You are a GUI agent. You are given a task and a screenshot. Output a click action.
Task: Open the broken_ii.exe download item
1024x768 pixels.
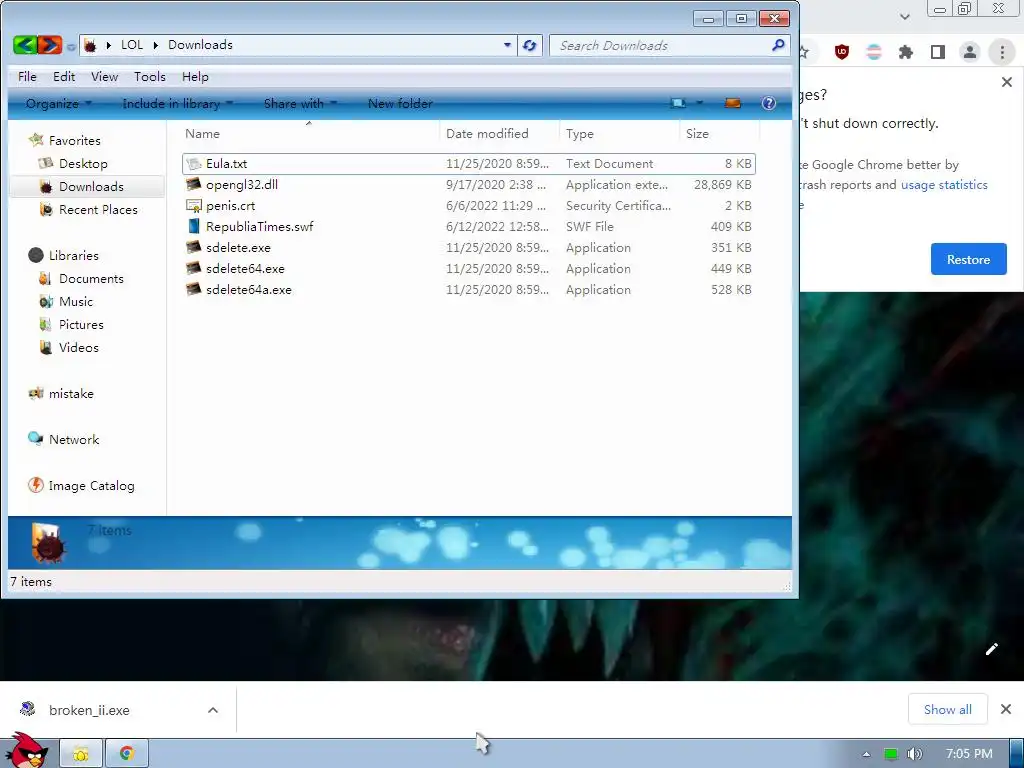(x=89, y=710)
